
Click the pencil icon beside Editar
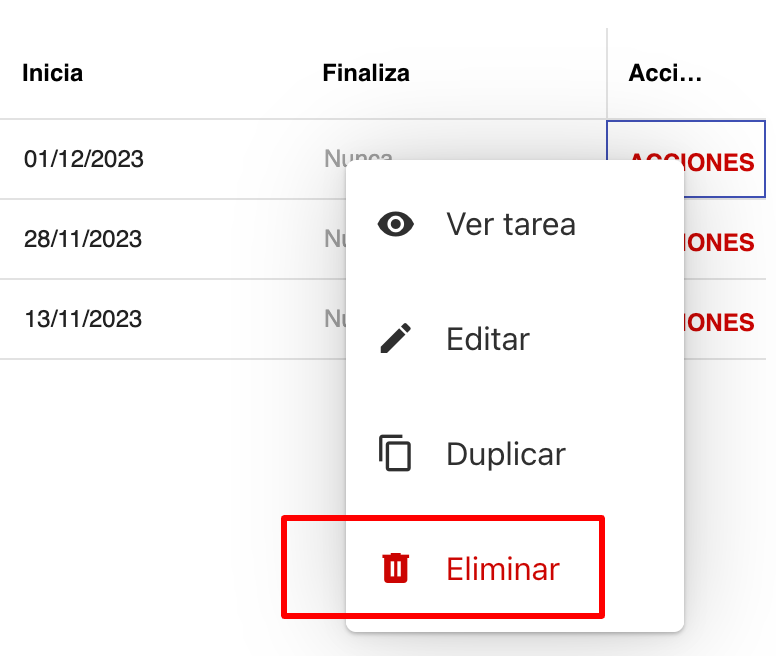pos(396,339)
